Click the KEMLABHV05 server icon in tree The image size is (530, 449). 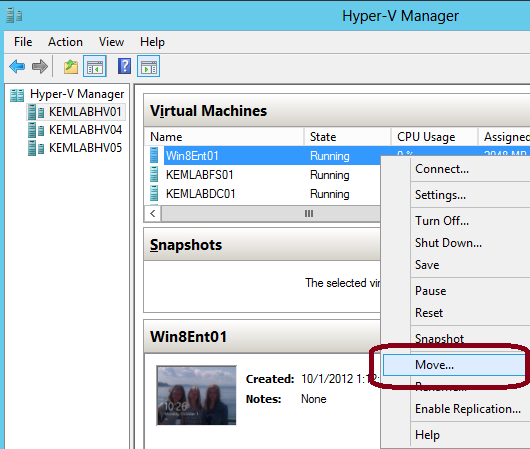[36, 148]
